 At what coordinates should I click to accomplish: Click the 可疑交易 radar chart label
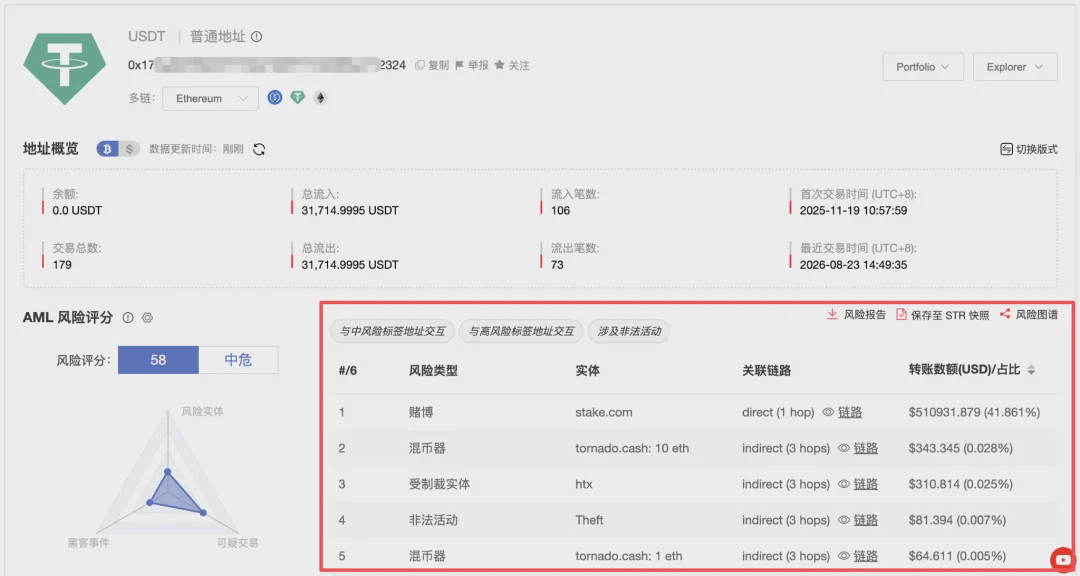tap(238, 543)
